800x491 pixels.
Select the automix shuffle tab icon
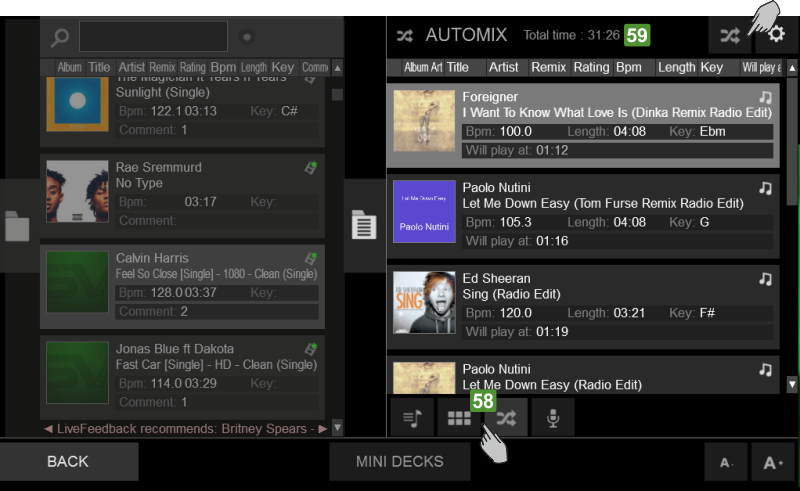(x=506, y=418)
